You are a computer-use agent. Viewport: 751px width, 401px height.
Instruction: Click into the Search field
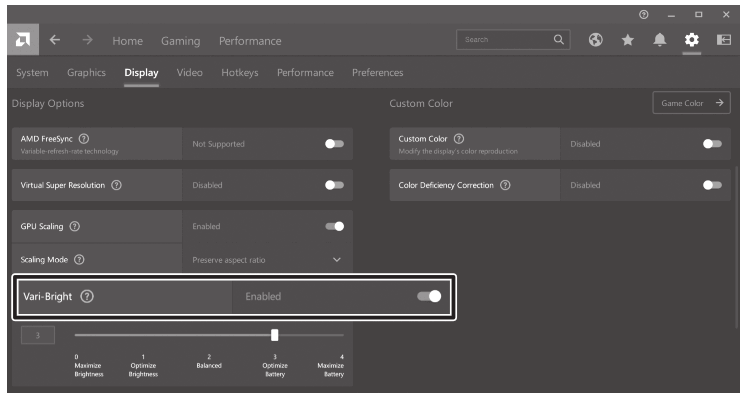tap(503, 41)
